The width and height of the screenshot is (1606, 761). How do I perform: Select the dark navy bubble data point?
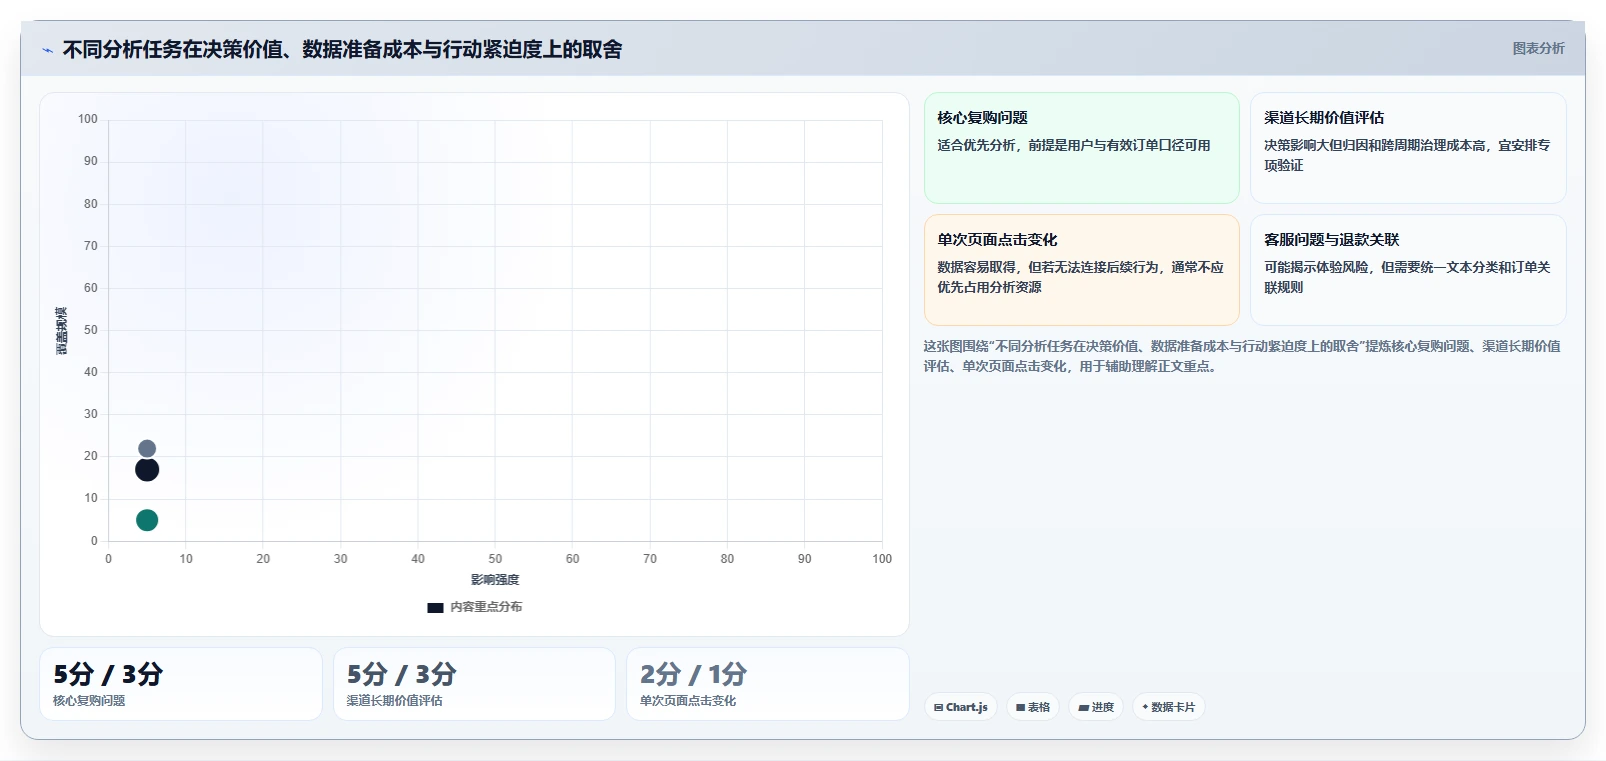(x=147, y=470)
